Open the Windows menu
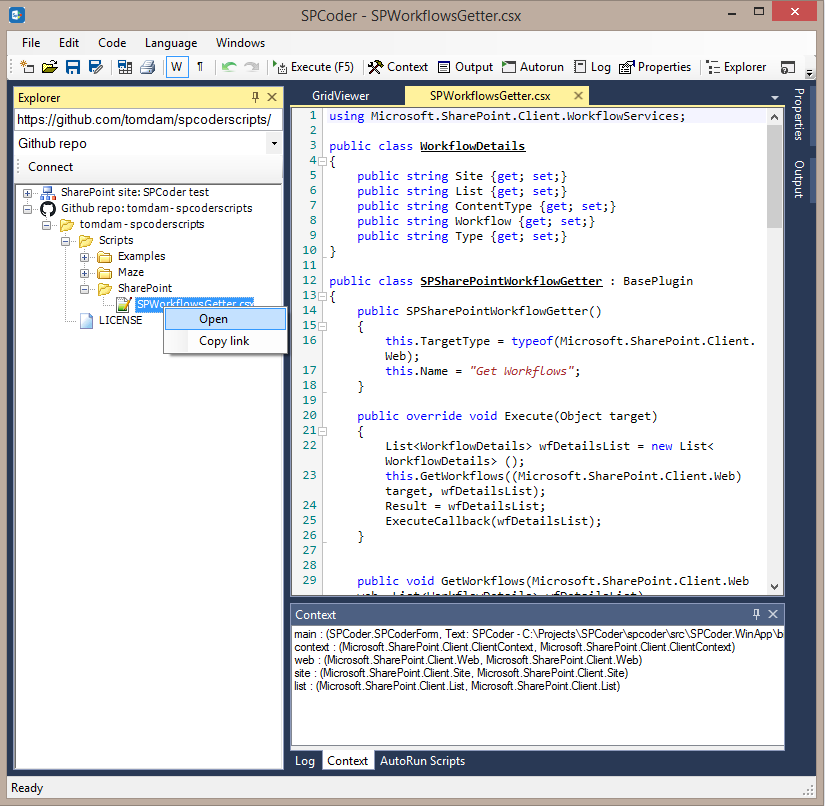 (240, 43)
